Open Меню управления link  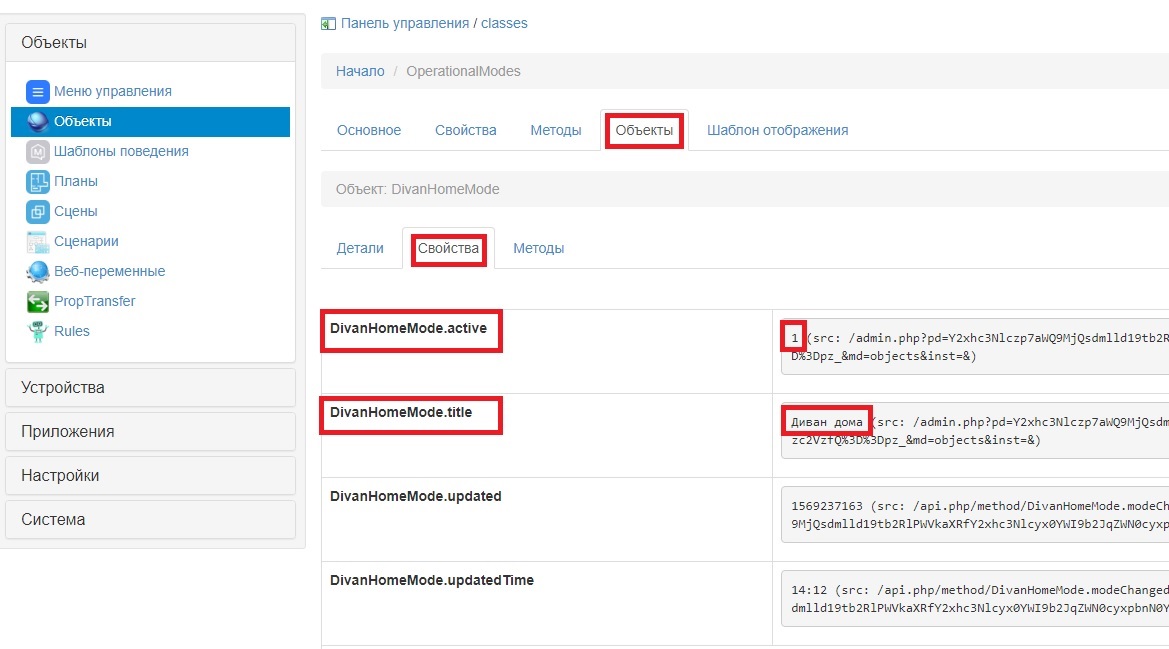tap(113, 91)
